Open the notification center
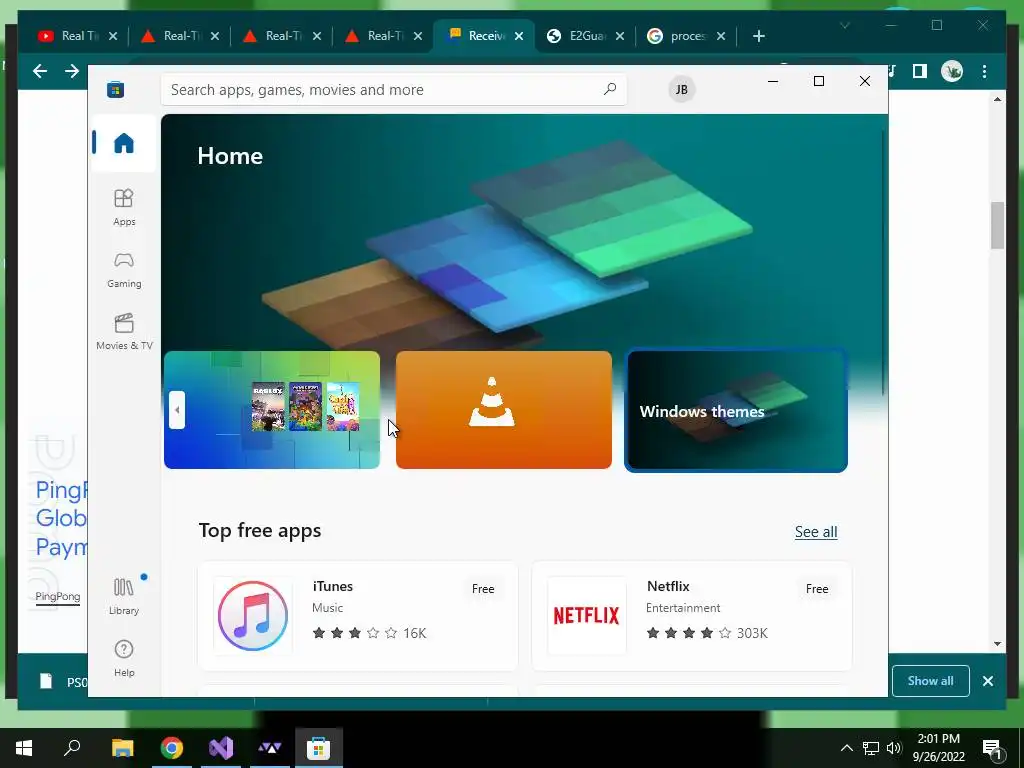Viewport: 1024px width, 768px height. click(993, 748)
